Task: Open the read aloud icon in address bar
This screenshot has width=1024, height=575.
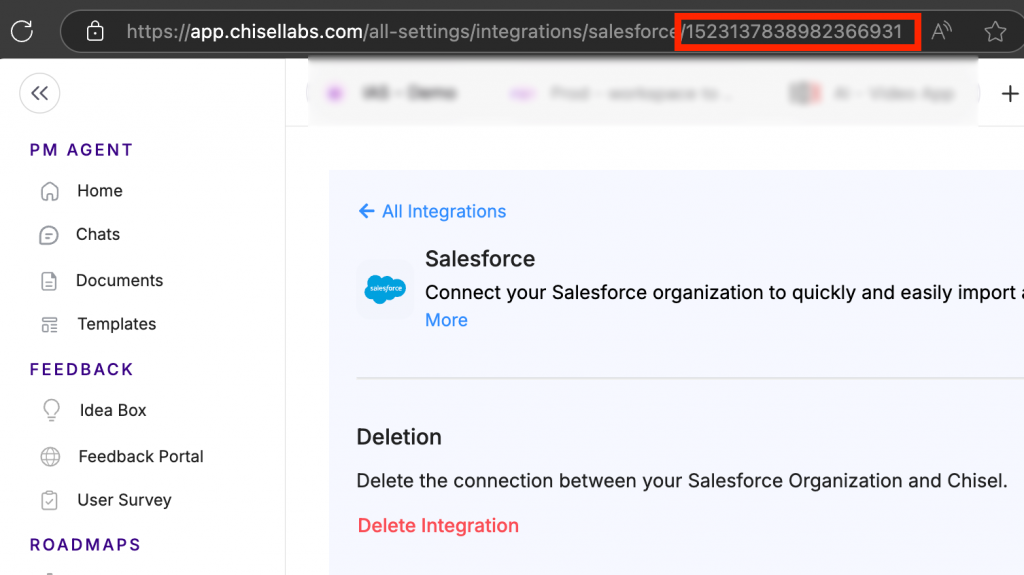Action: 941,31
